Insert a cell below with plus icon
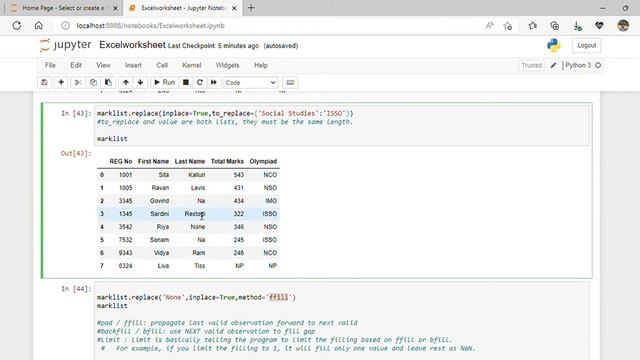 (x=61, y=82)
